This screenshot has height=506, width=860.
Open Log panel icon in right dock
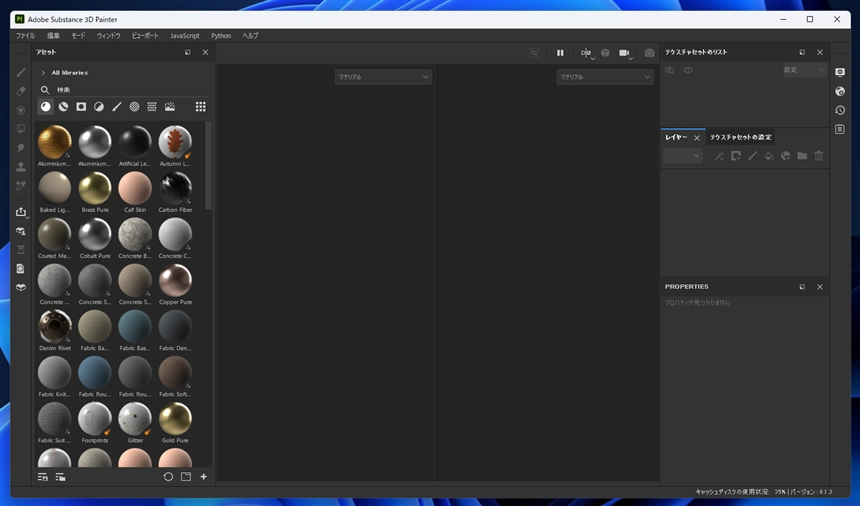click(840, 129)
